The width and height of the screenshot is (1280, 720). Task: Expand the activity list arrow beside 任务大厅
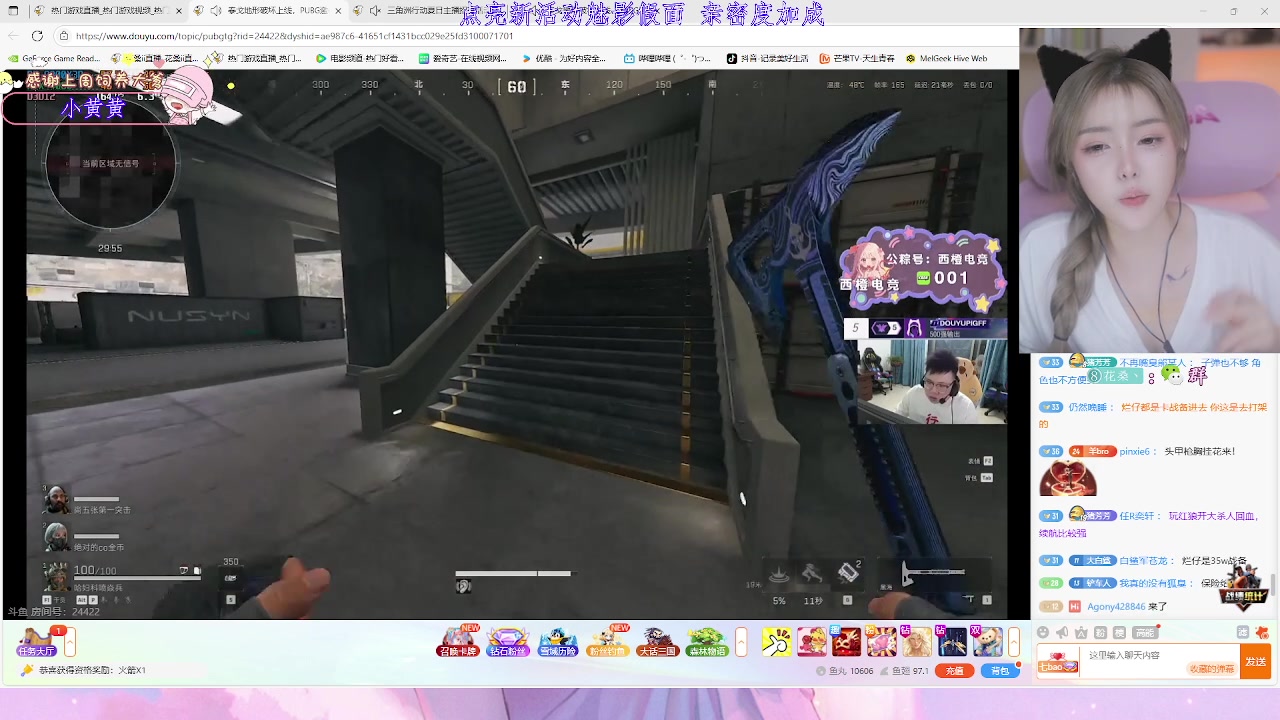(71, 641)
